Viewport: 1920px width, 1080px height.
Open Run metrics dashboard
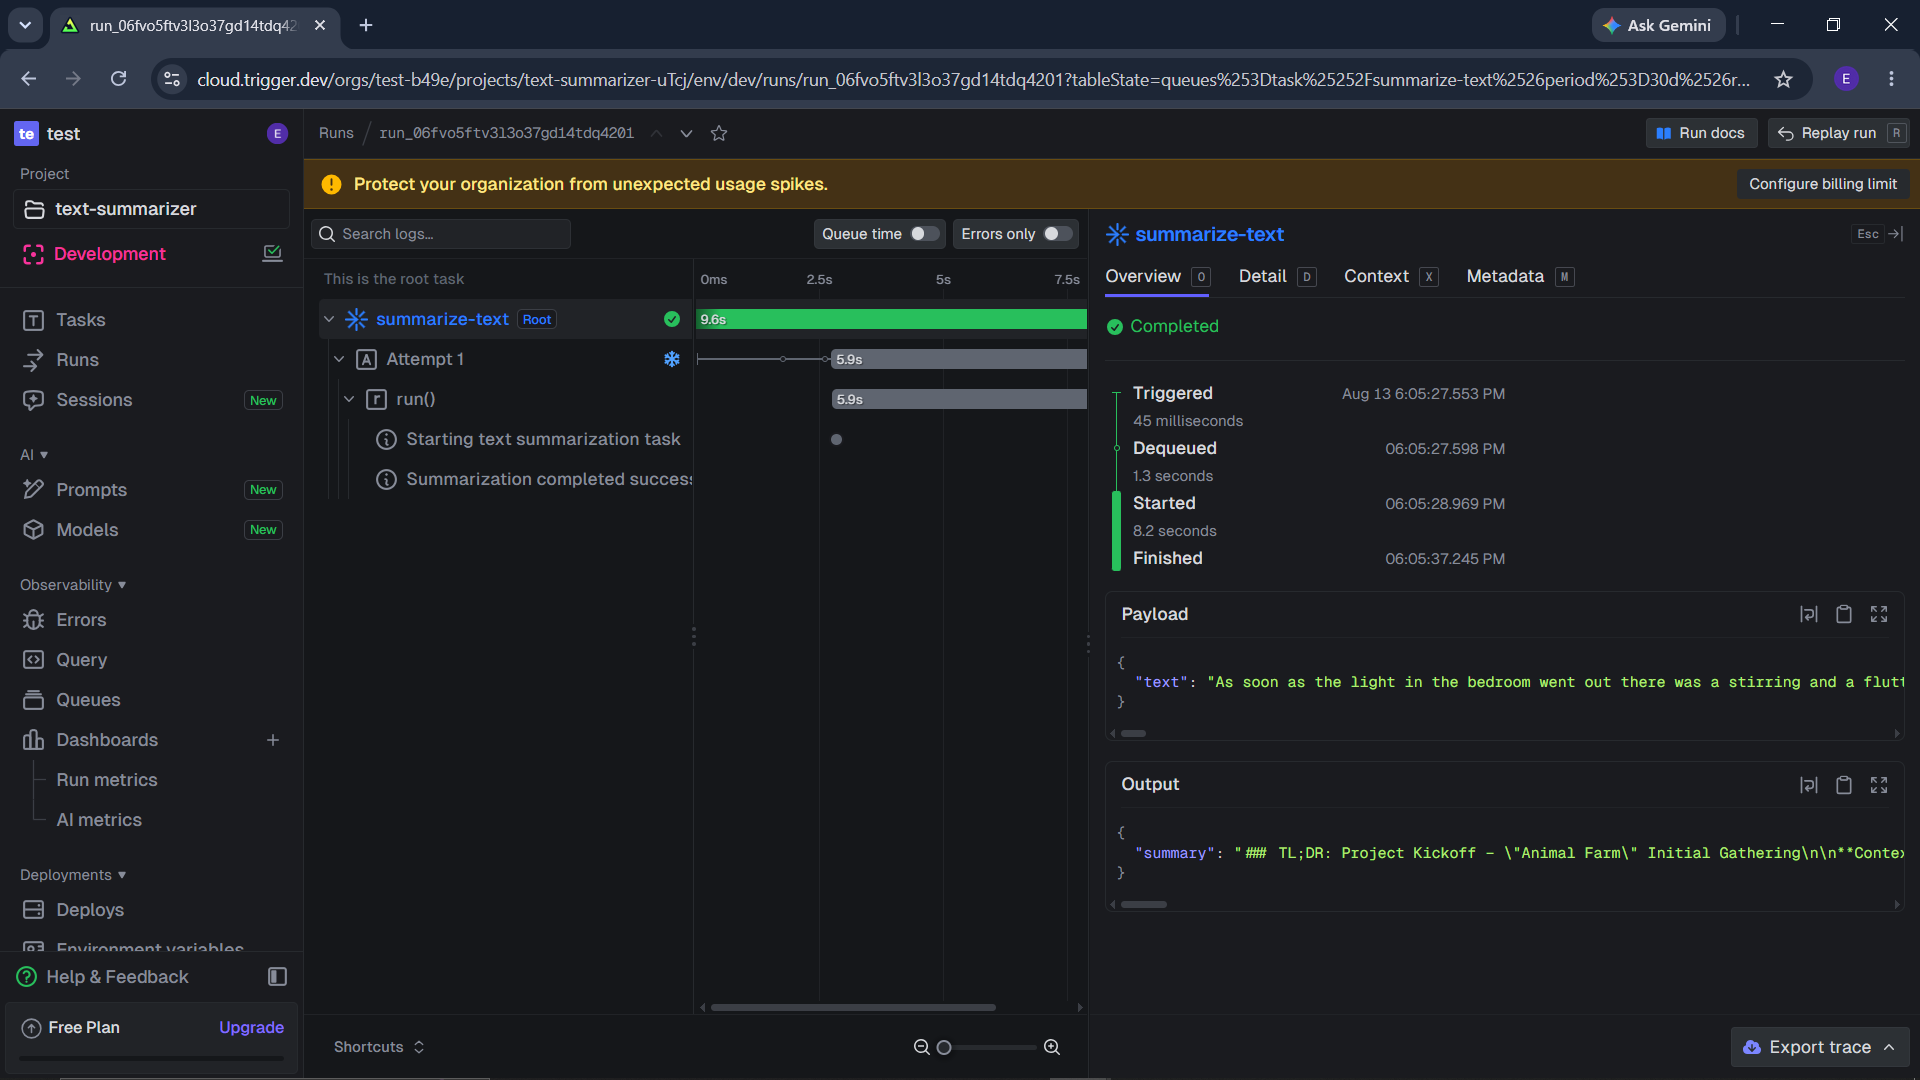point(107,780)
